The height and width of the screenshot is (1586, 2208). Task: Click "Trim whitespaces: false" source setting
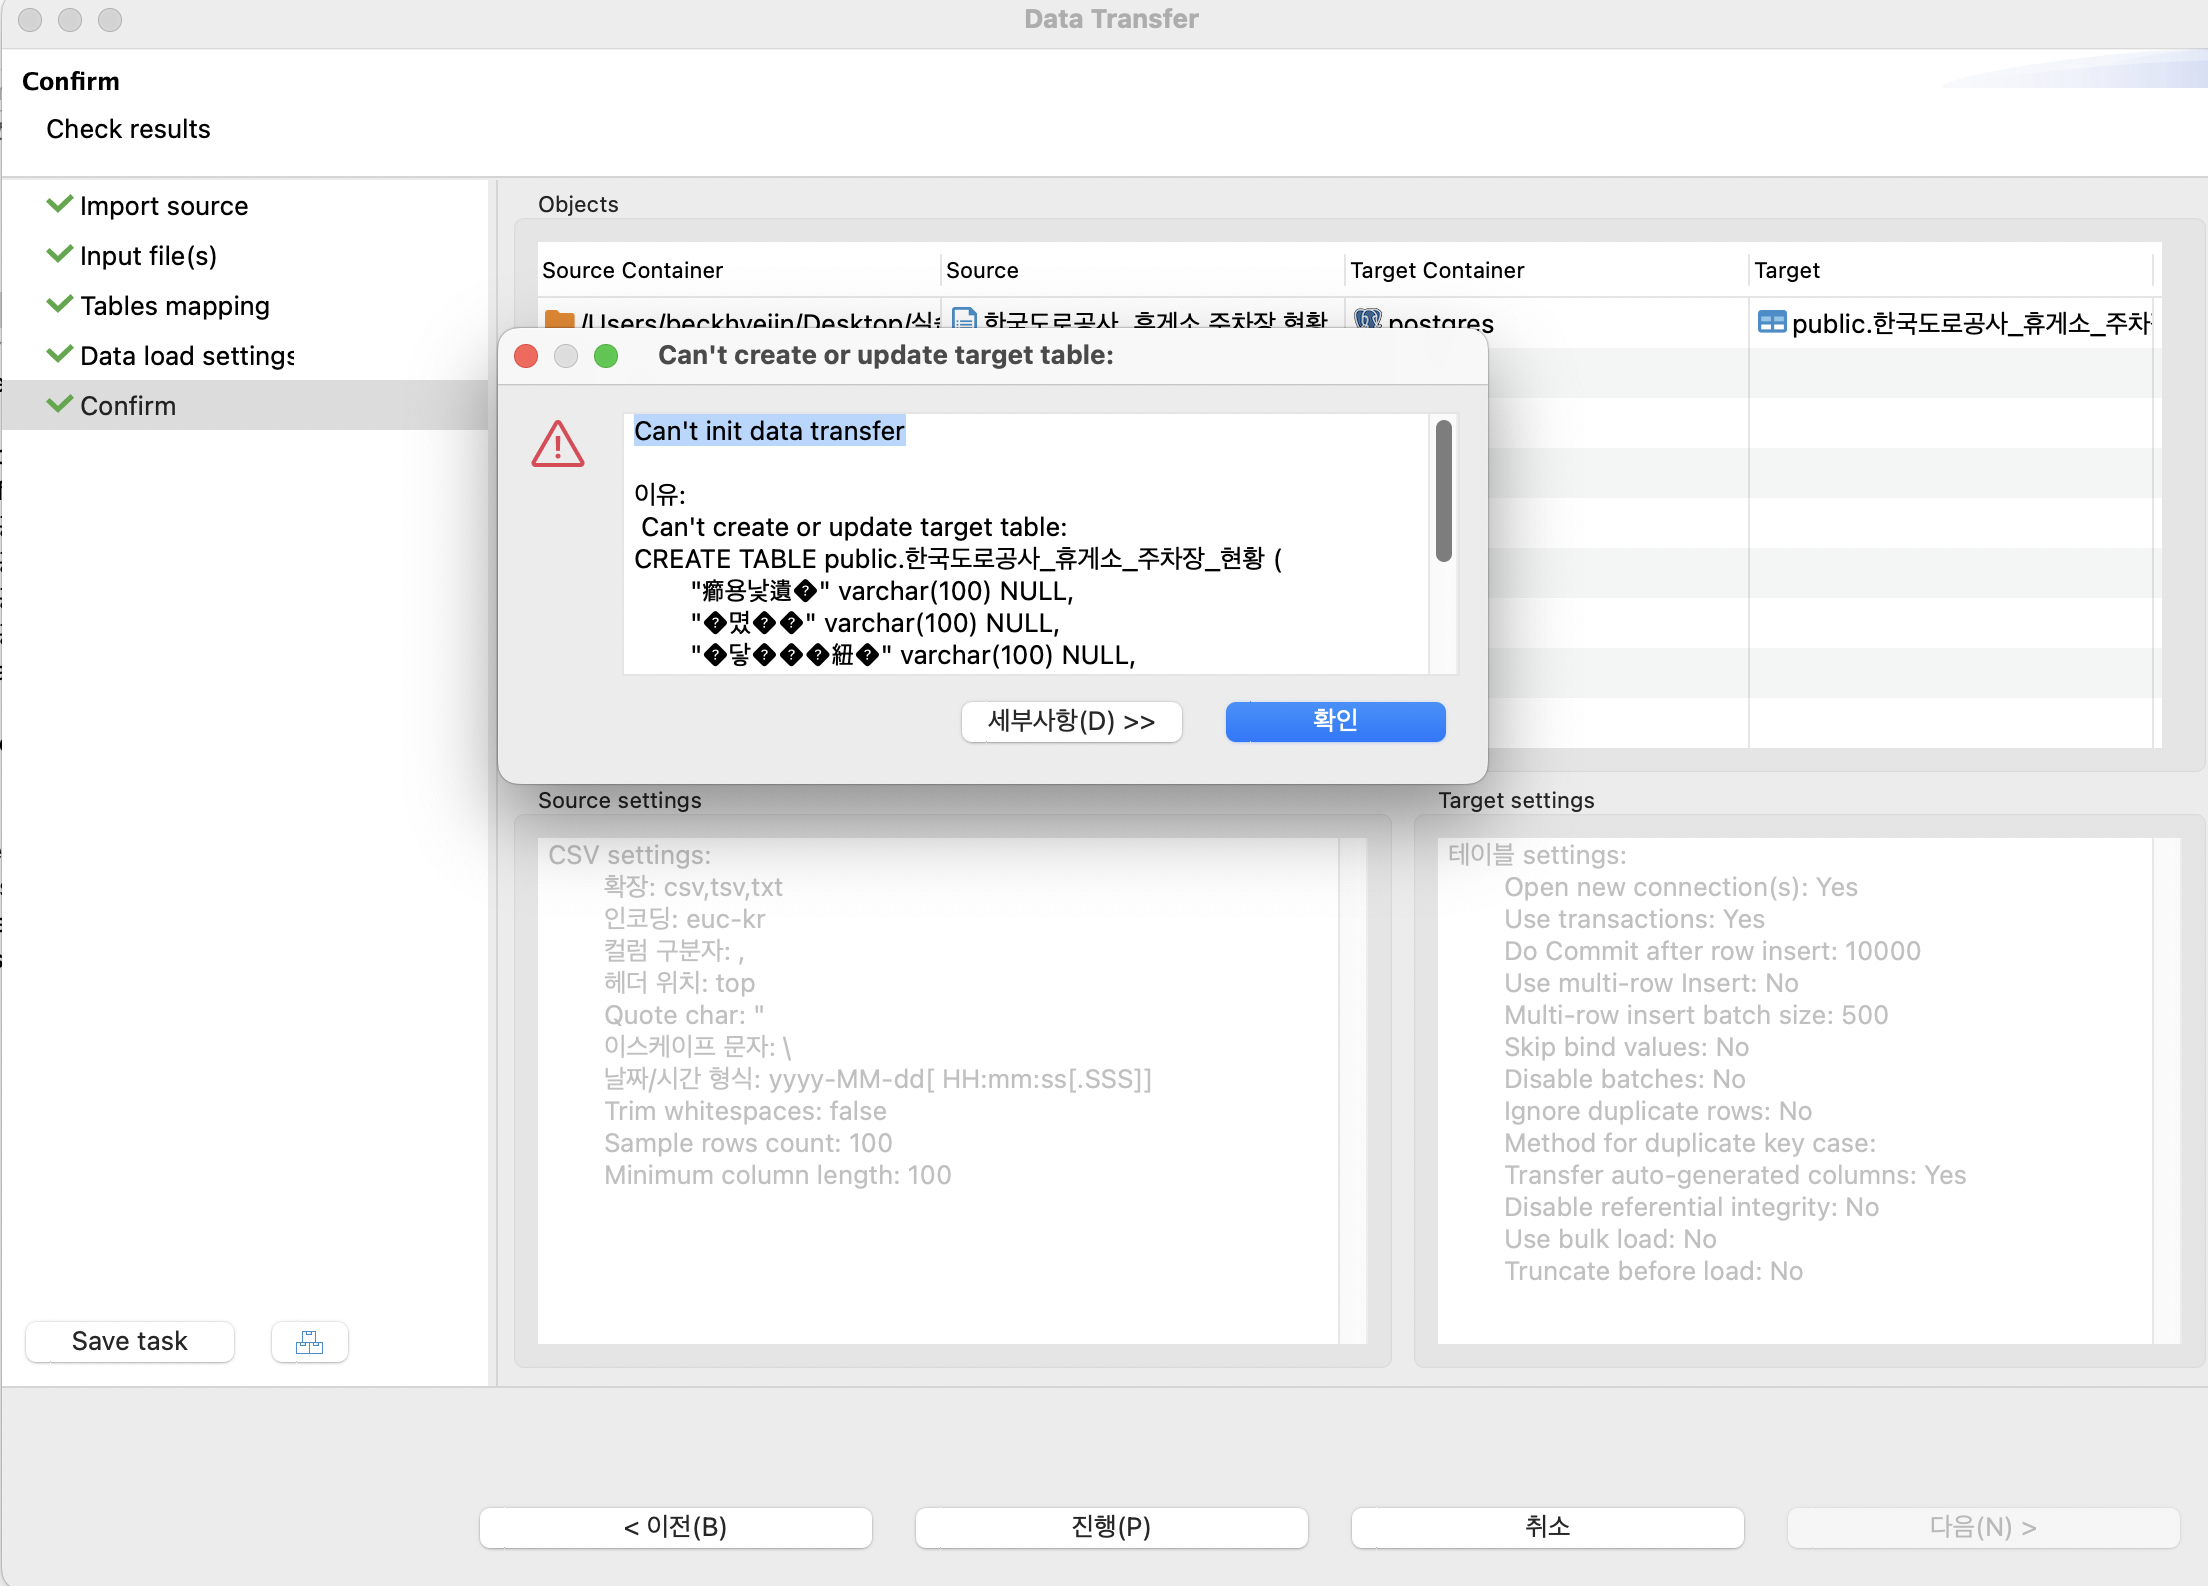[x=745, y=1111]
